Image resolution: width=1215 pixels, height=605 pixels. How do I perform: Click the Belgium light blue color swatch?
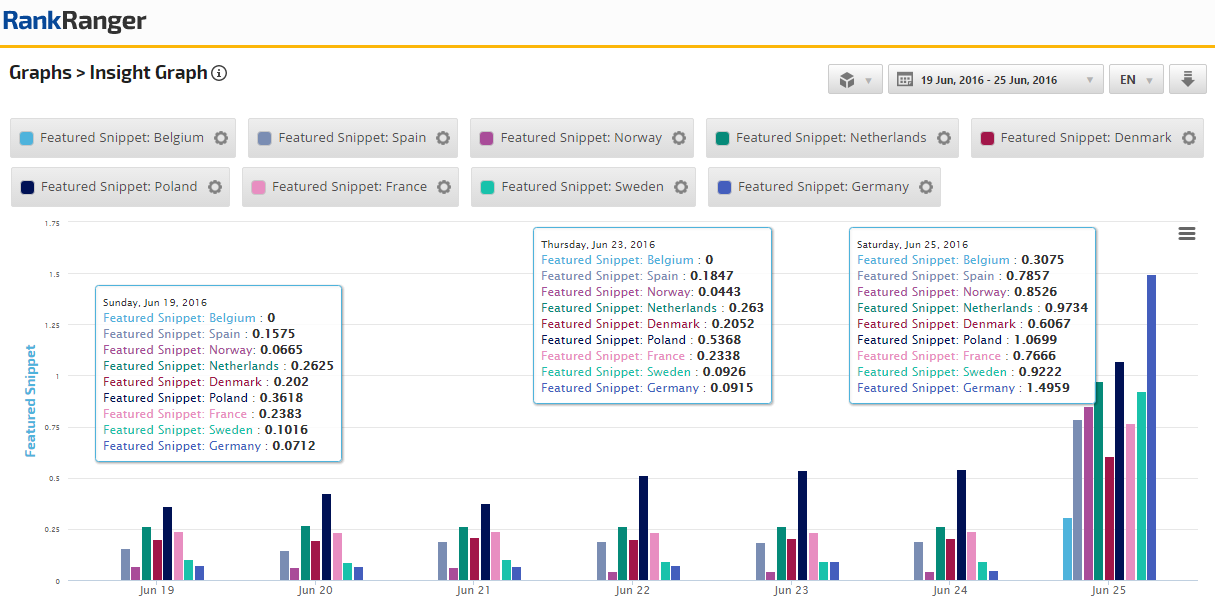[x=27, y=138]
